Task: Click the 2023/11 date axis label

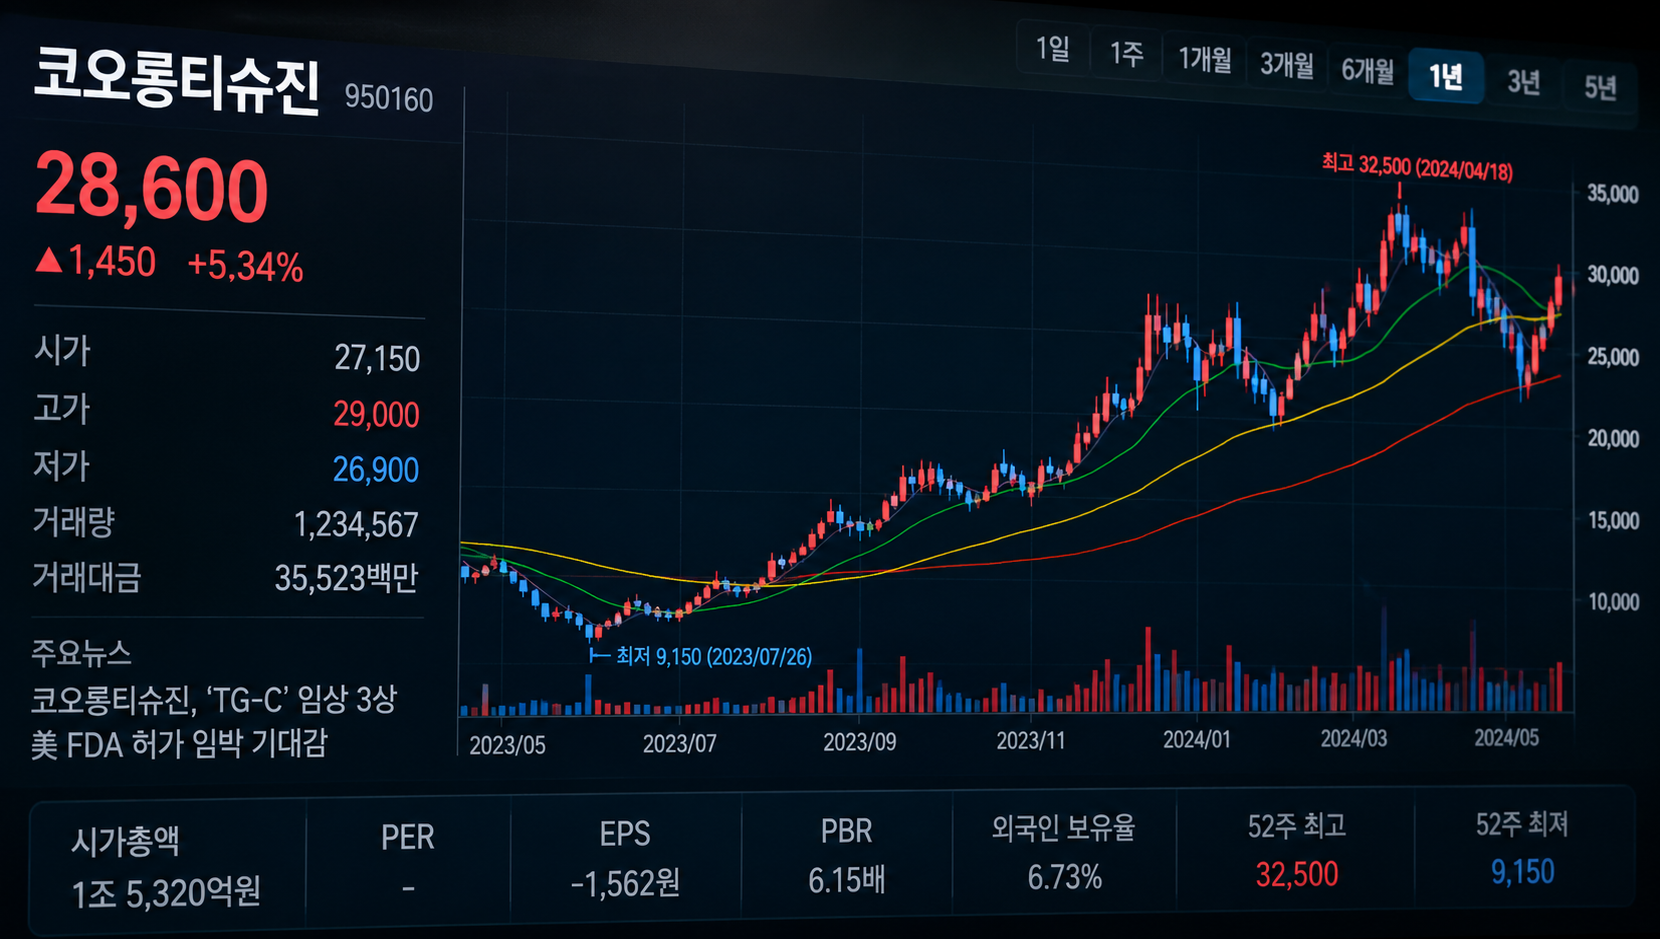Action: click(1031, 741)
